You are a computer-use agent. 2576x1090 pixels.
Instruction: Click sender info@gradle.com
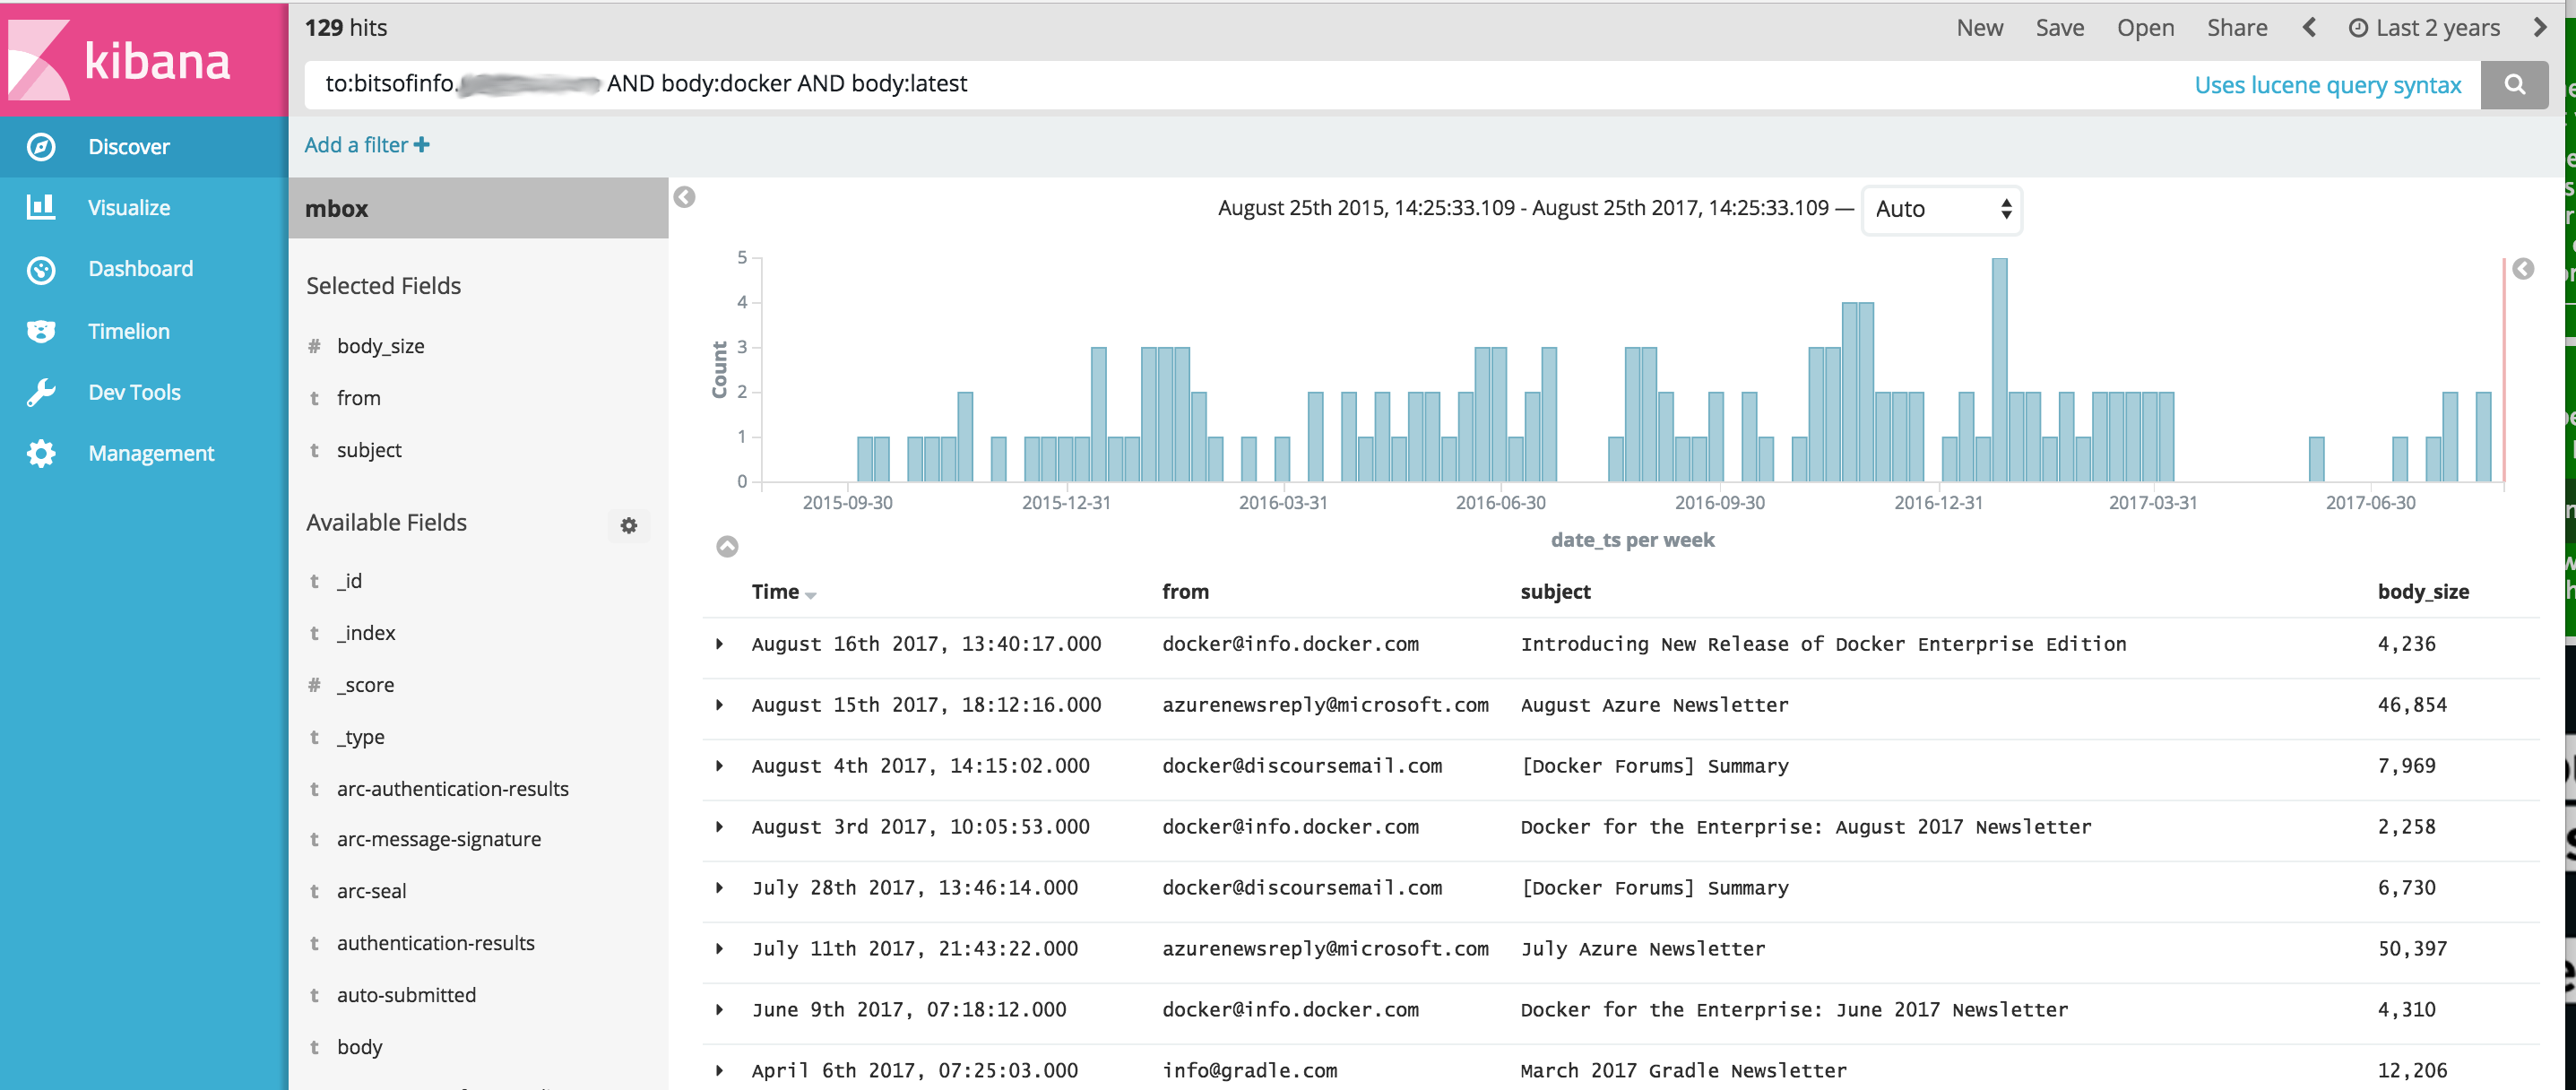[x=1249, y=1071]
